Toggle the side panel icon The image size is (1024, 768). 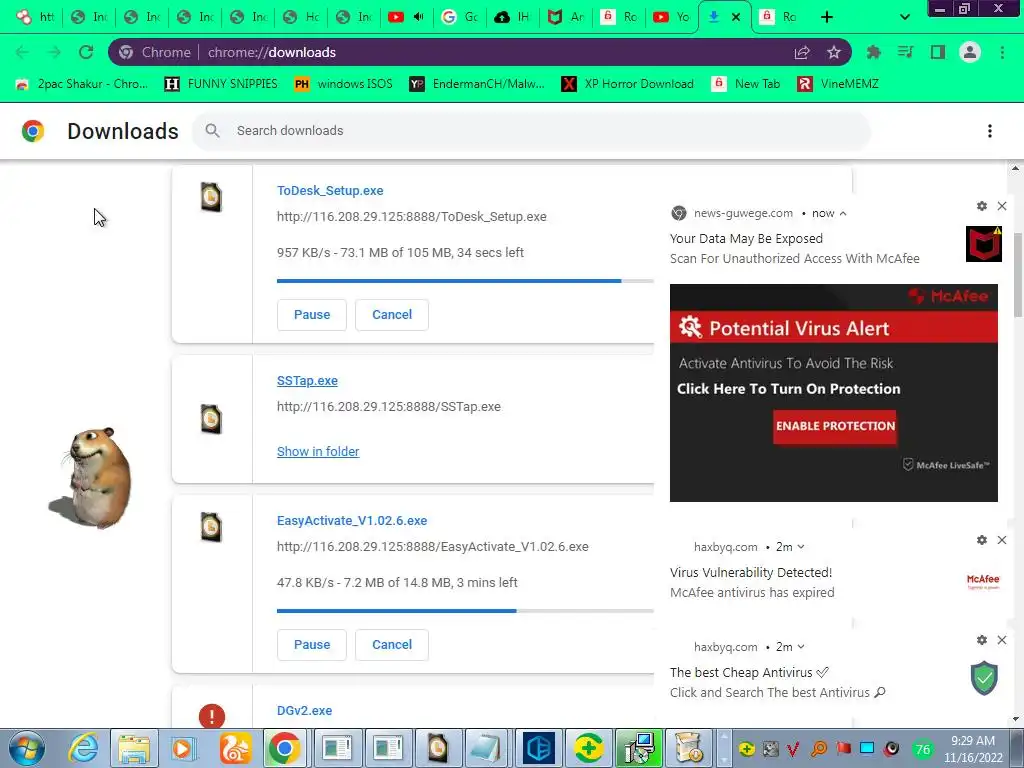coord(937,52)
